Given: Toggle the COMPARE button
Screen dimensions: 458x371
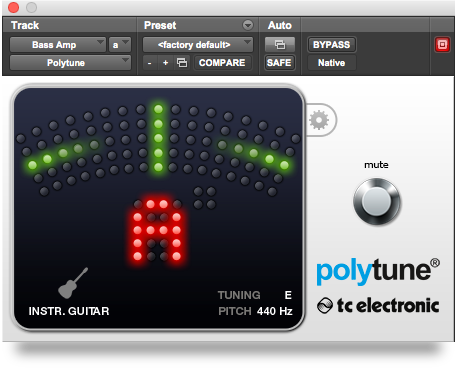Looking at the screenshot, I should click(x=222, y=63).
